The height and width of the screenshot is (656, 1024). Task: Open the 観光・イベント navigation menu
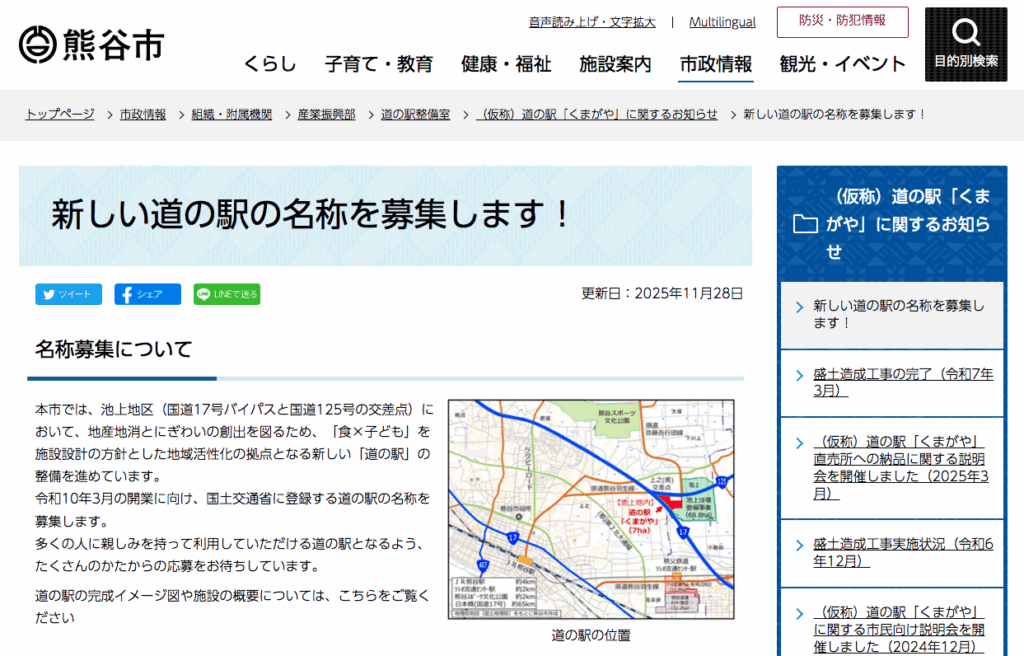[x=842, y=65]
